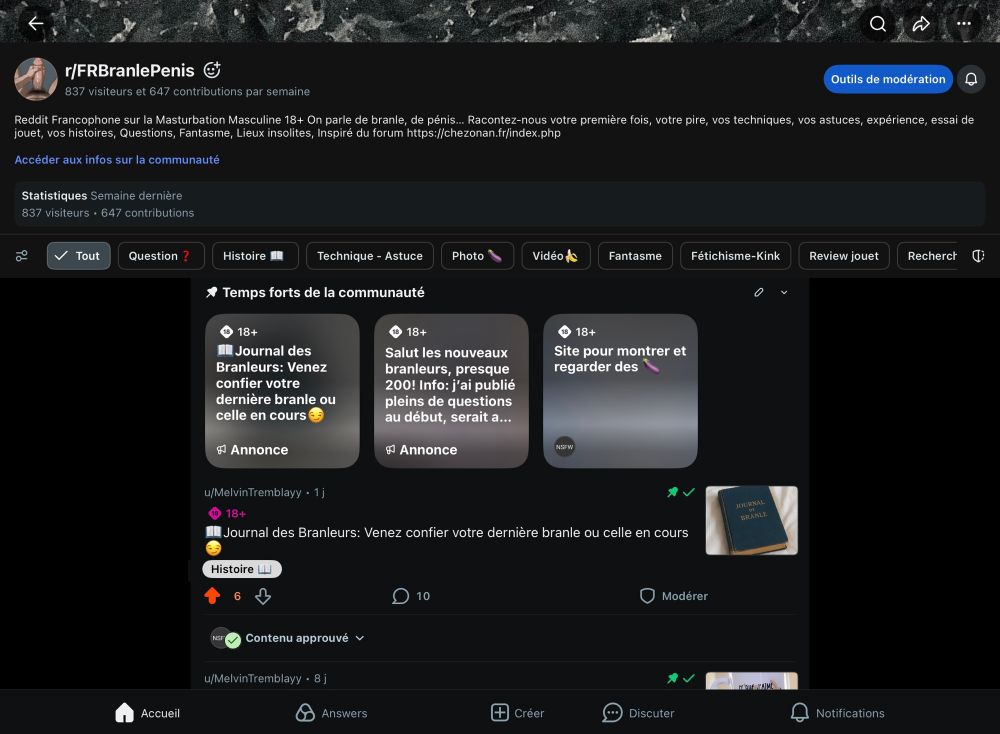The width and height of the screenshot is (1000, 734).
Task: Tap the share arrow icon
Action: click(x=921, y=24)
